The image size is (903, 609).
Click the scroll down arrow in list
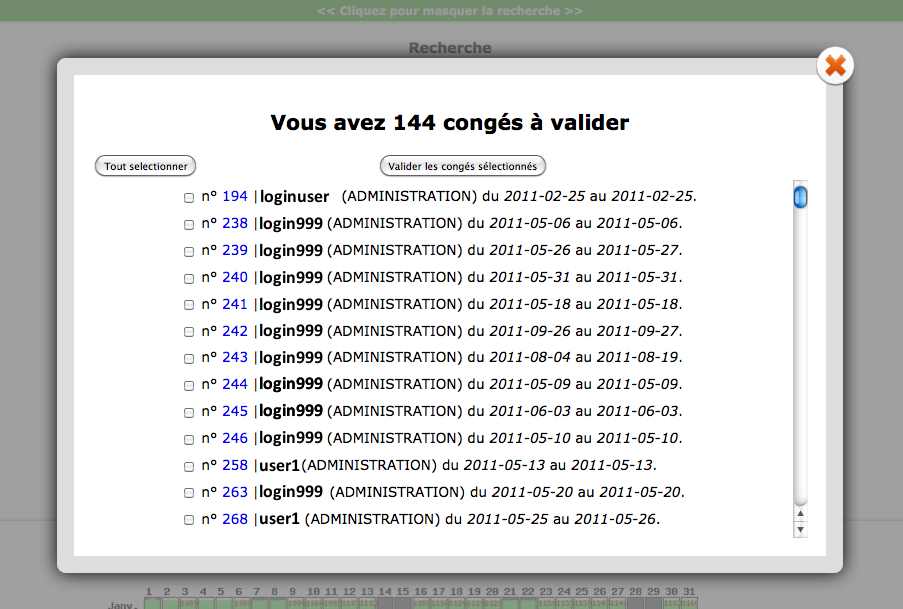[x=800, y=530]
